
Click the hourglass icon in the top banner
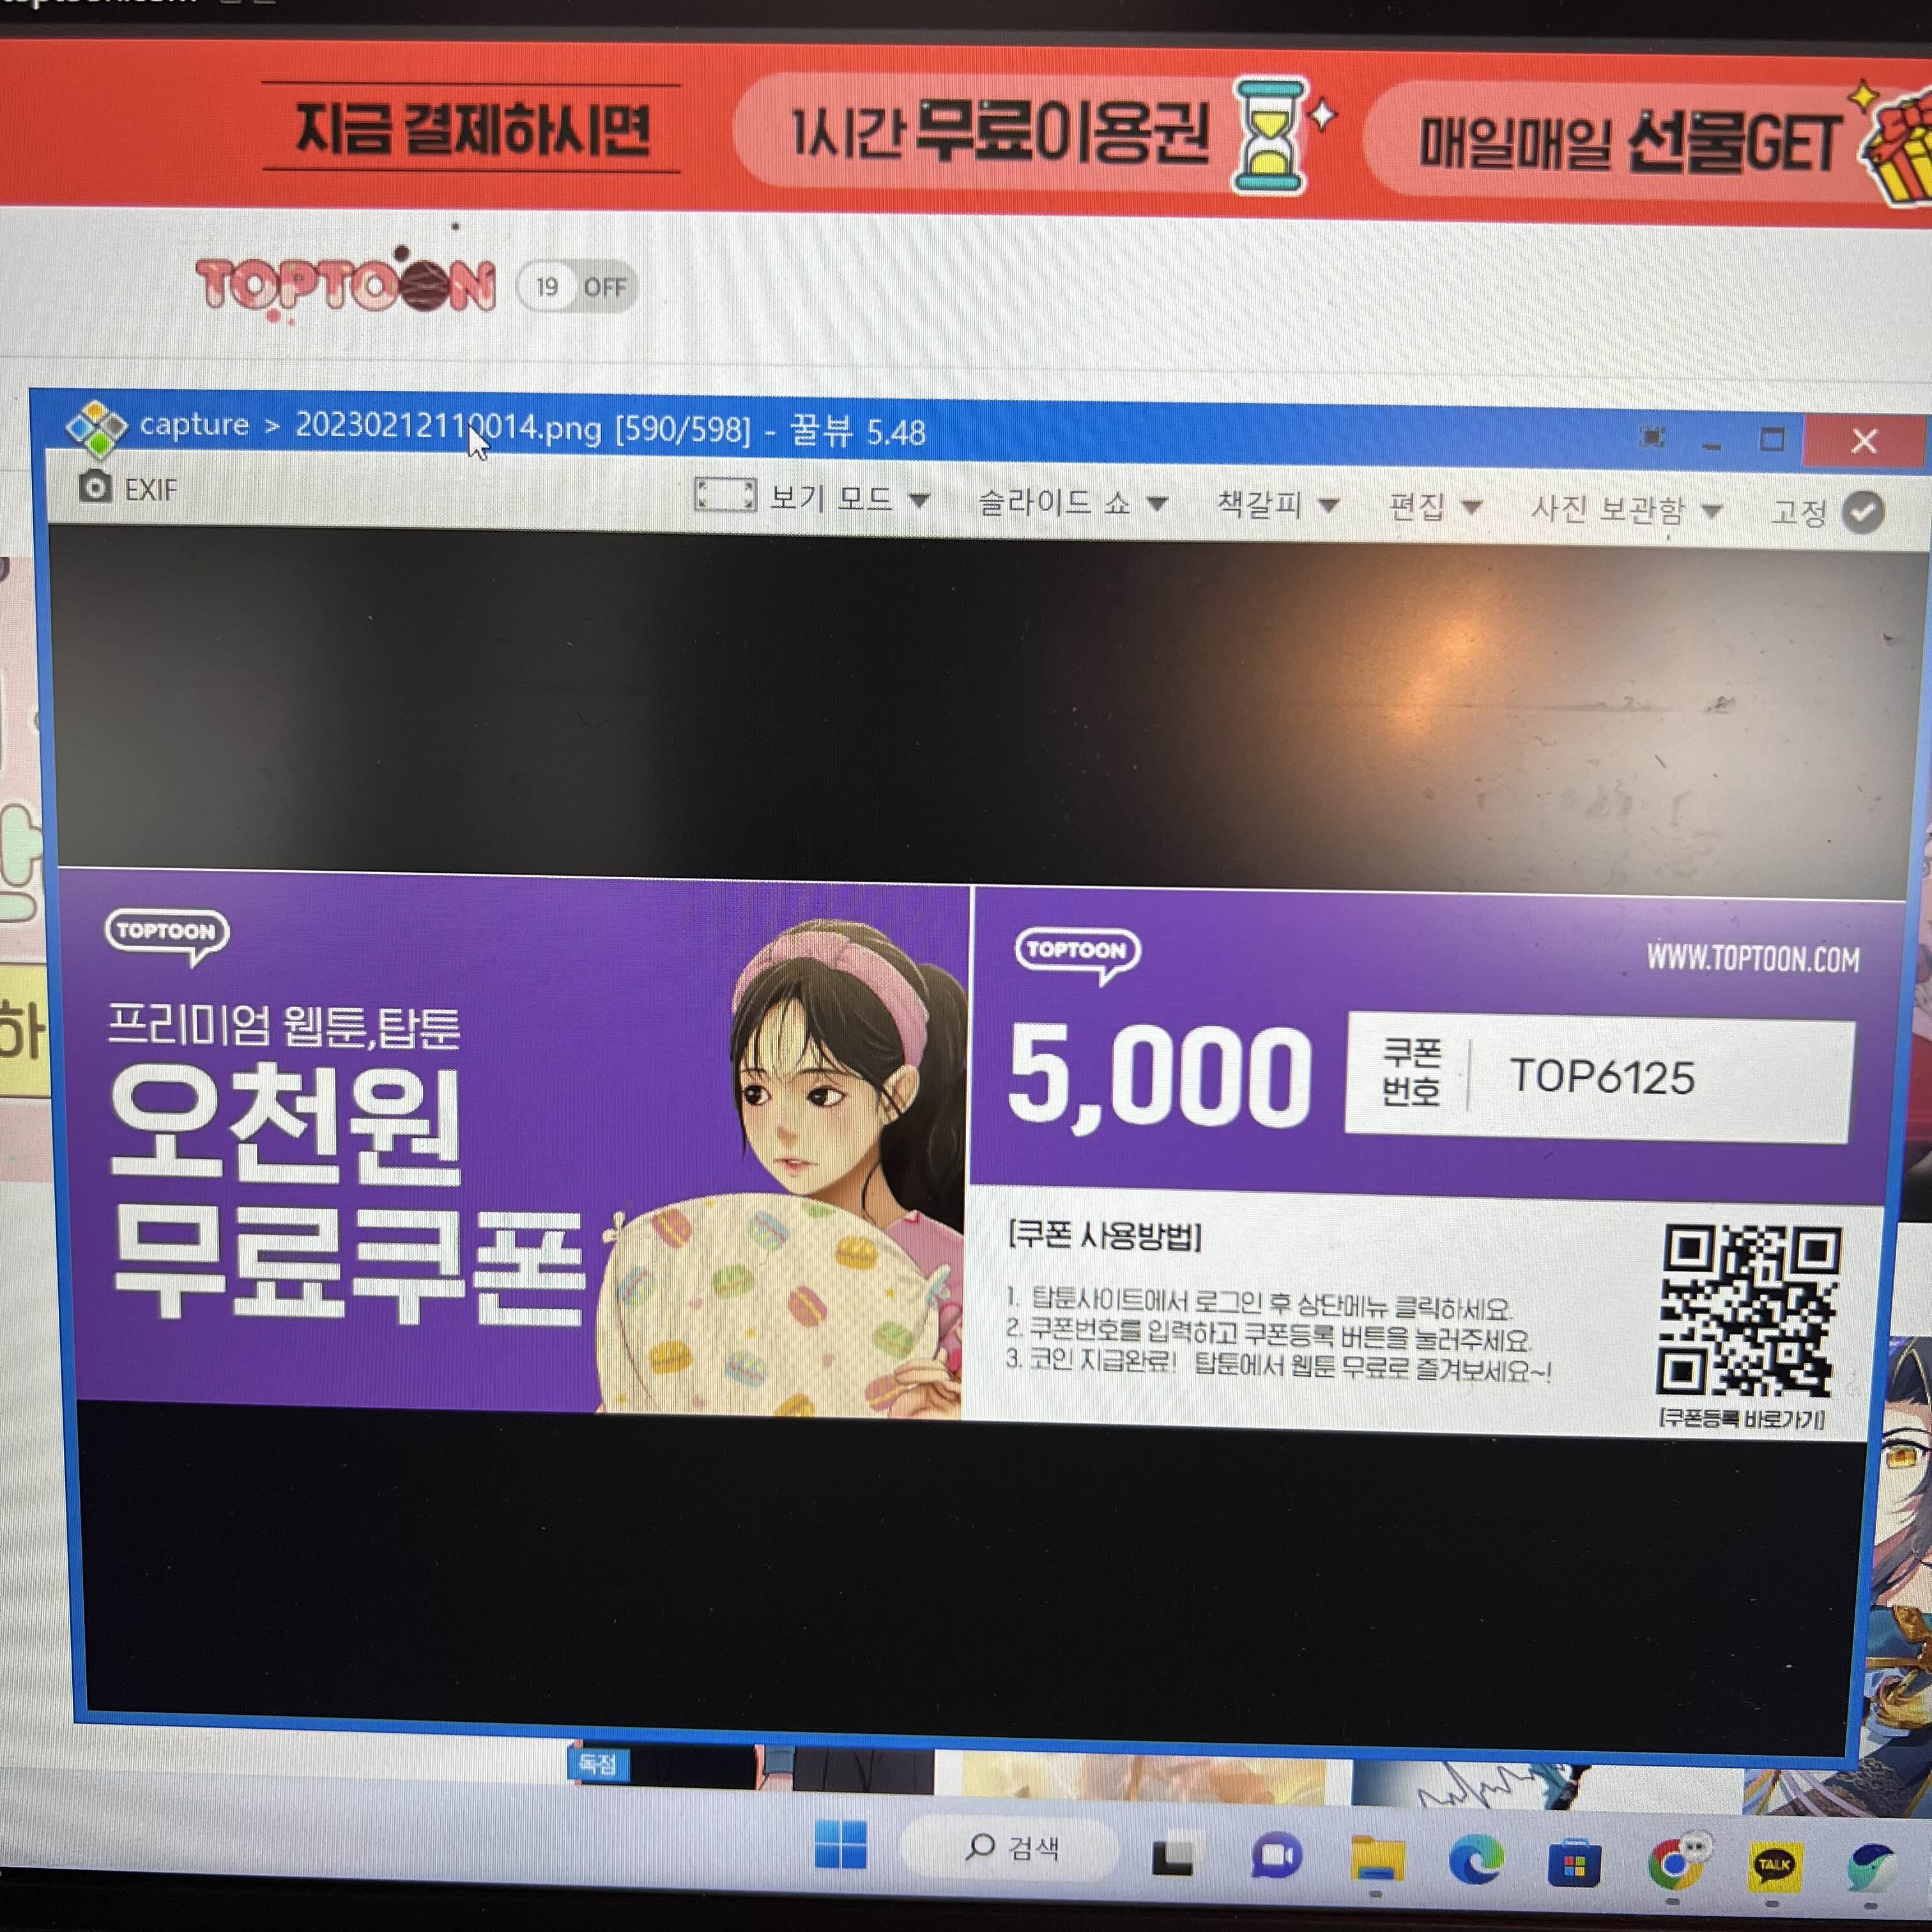[x=1271, y=135]
